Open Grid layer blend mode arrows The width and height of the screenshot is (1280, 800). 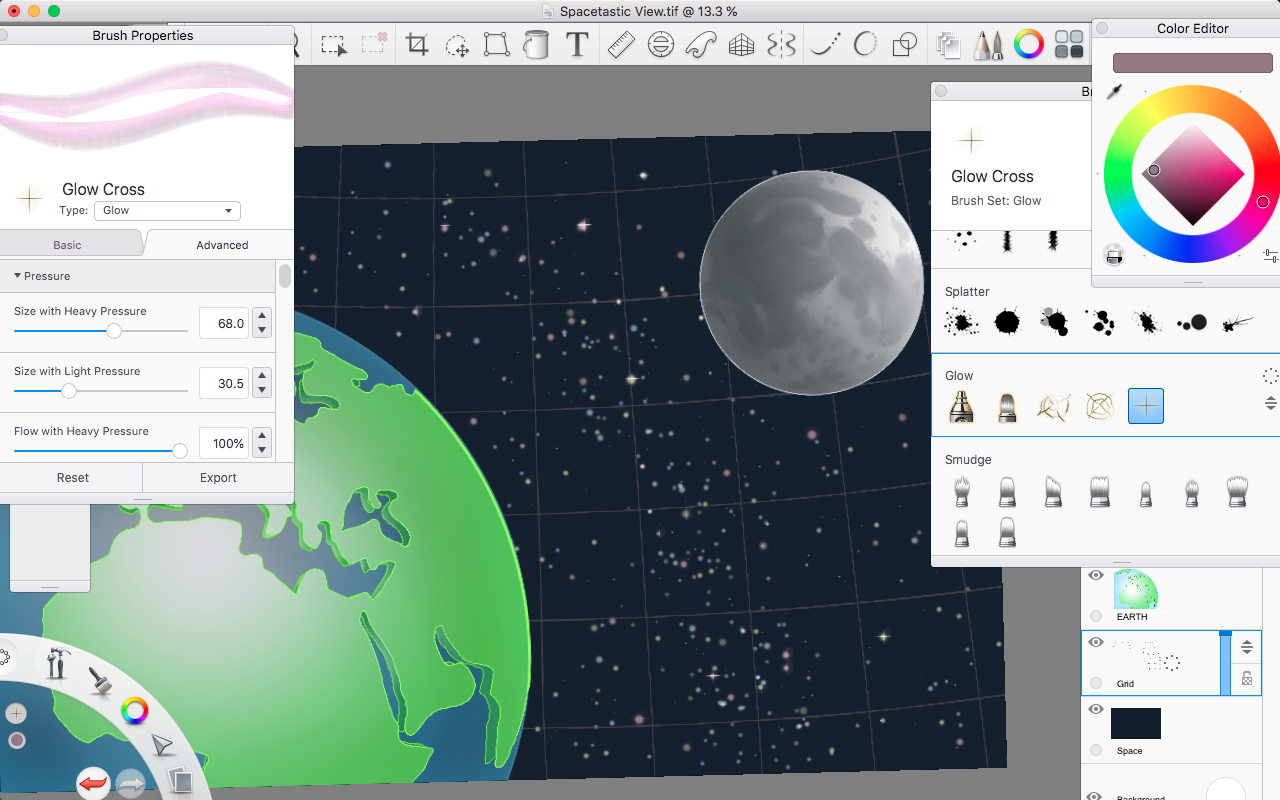1247,647
